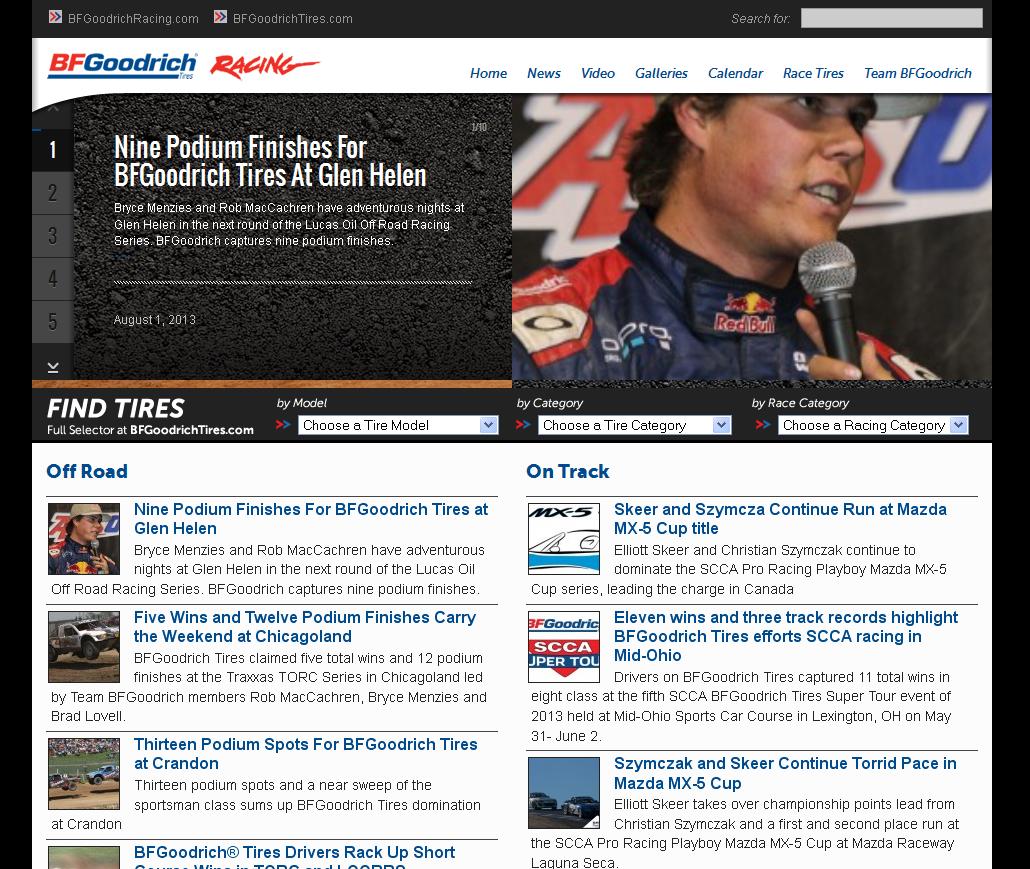Click the arrow icon beside BFGoodrichTires.com
The image size is (1030, 869).
point(221,17)
